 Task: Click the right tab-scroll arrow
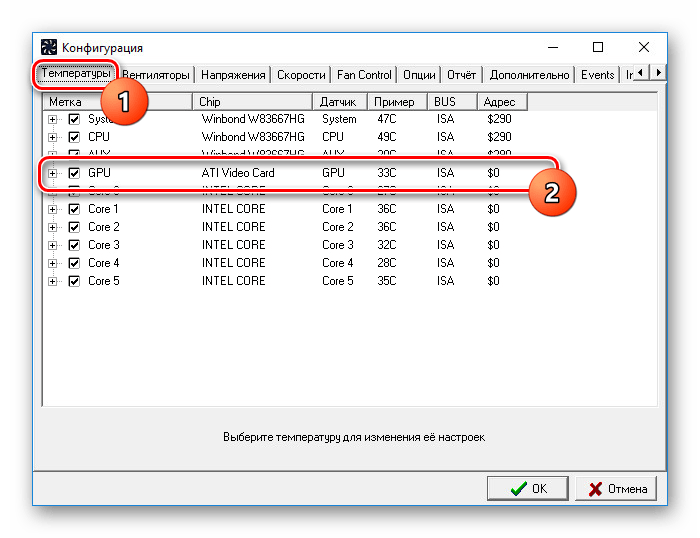pyautogui.click(x=658, y=72)
